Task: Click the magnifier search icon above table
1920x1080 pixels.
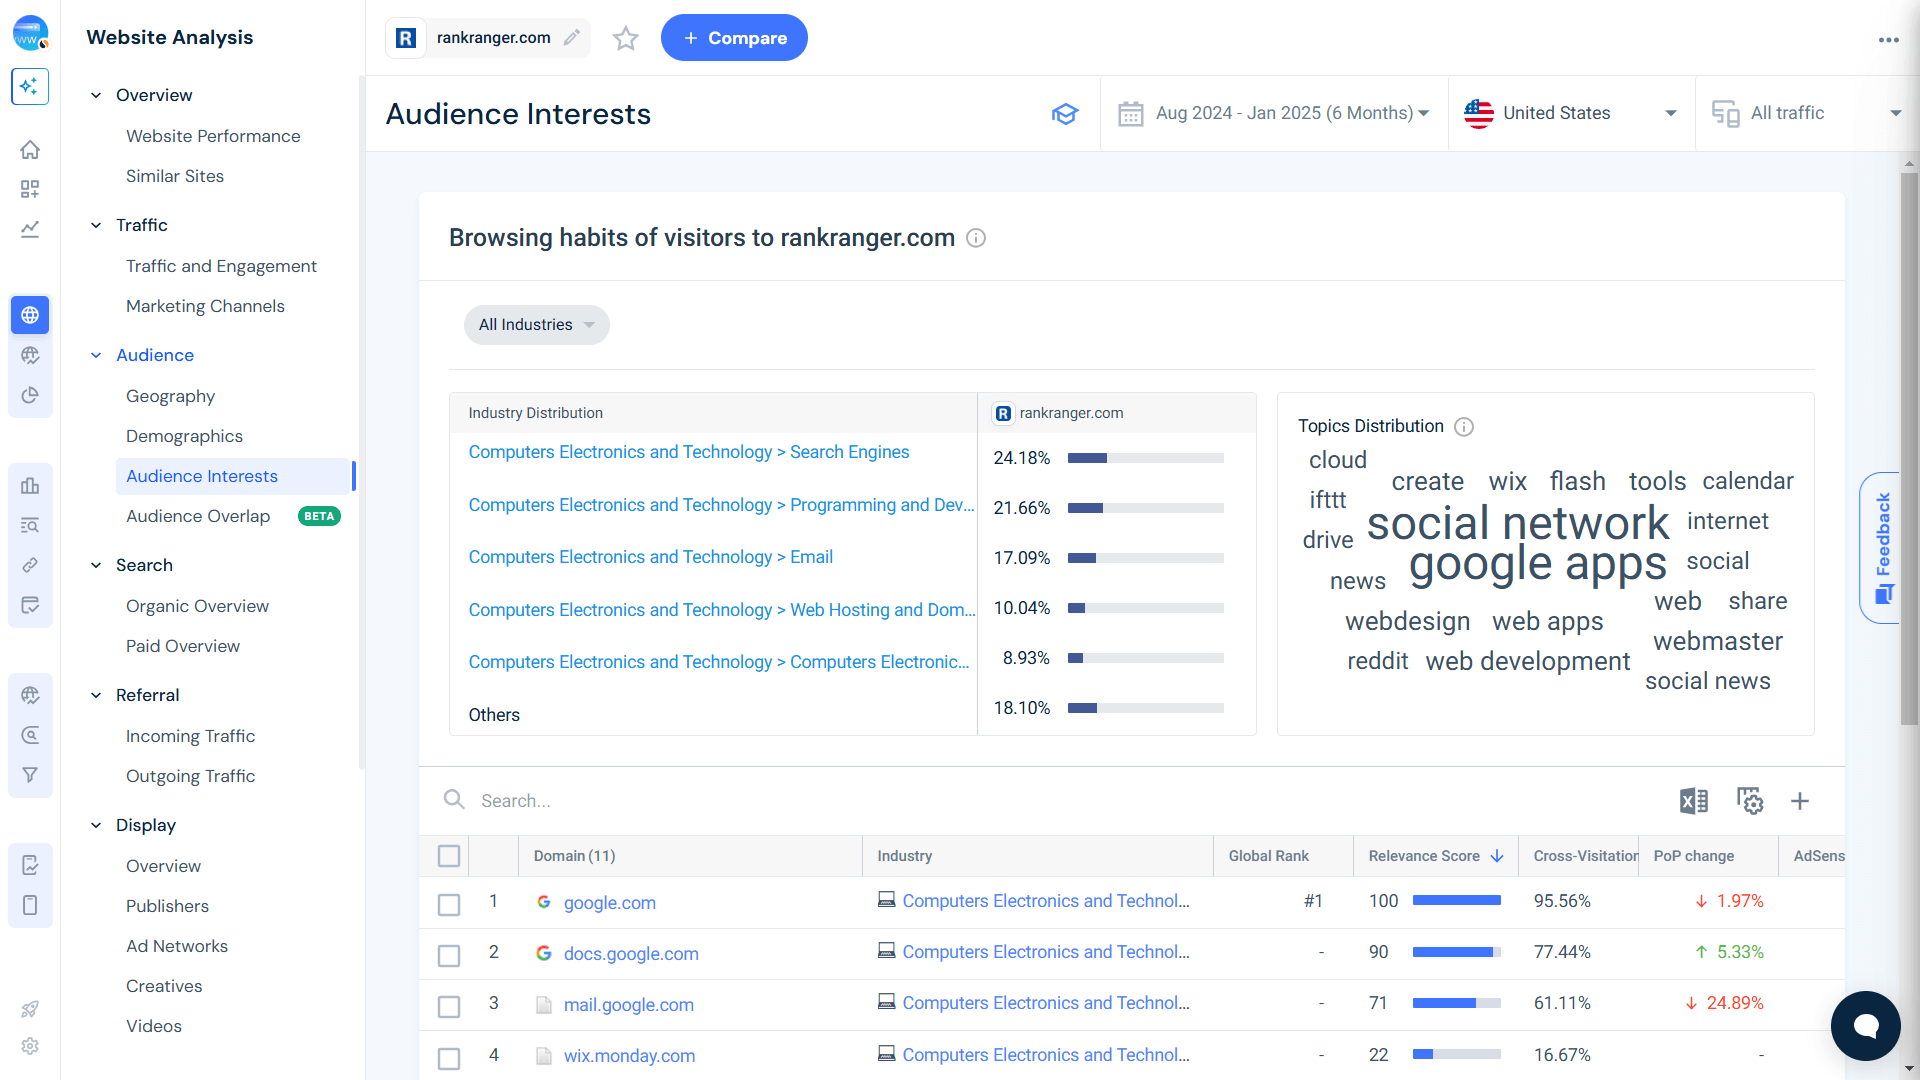Action: pyautogui.click(x=454, y=800)
